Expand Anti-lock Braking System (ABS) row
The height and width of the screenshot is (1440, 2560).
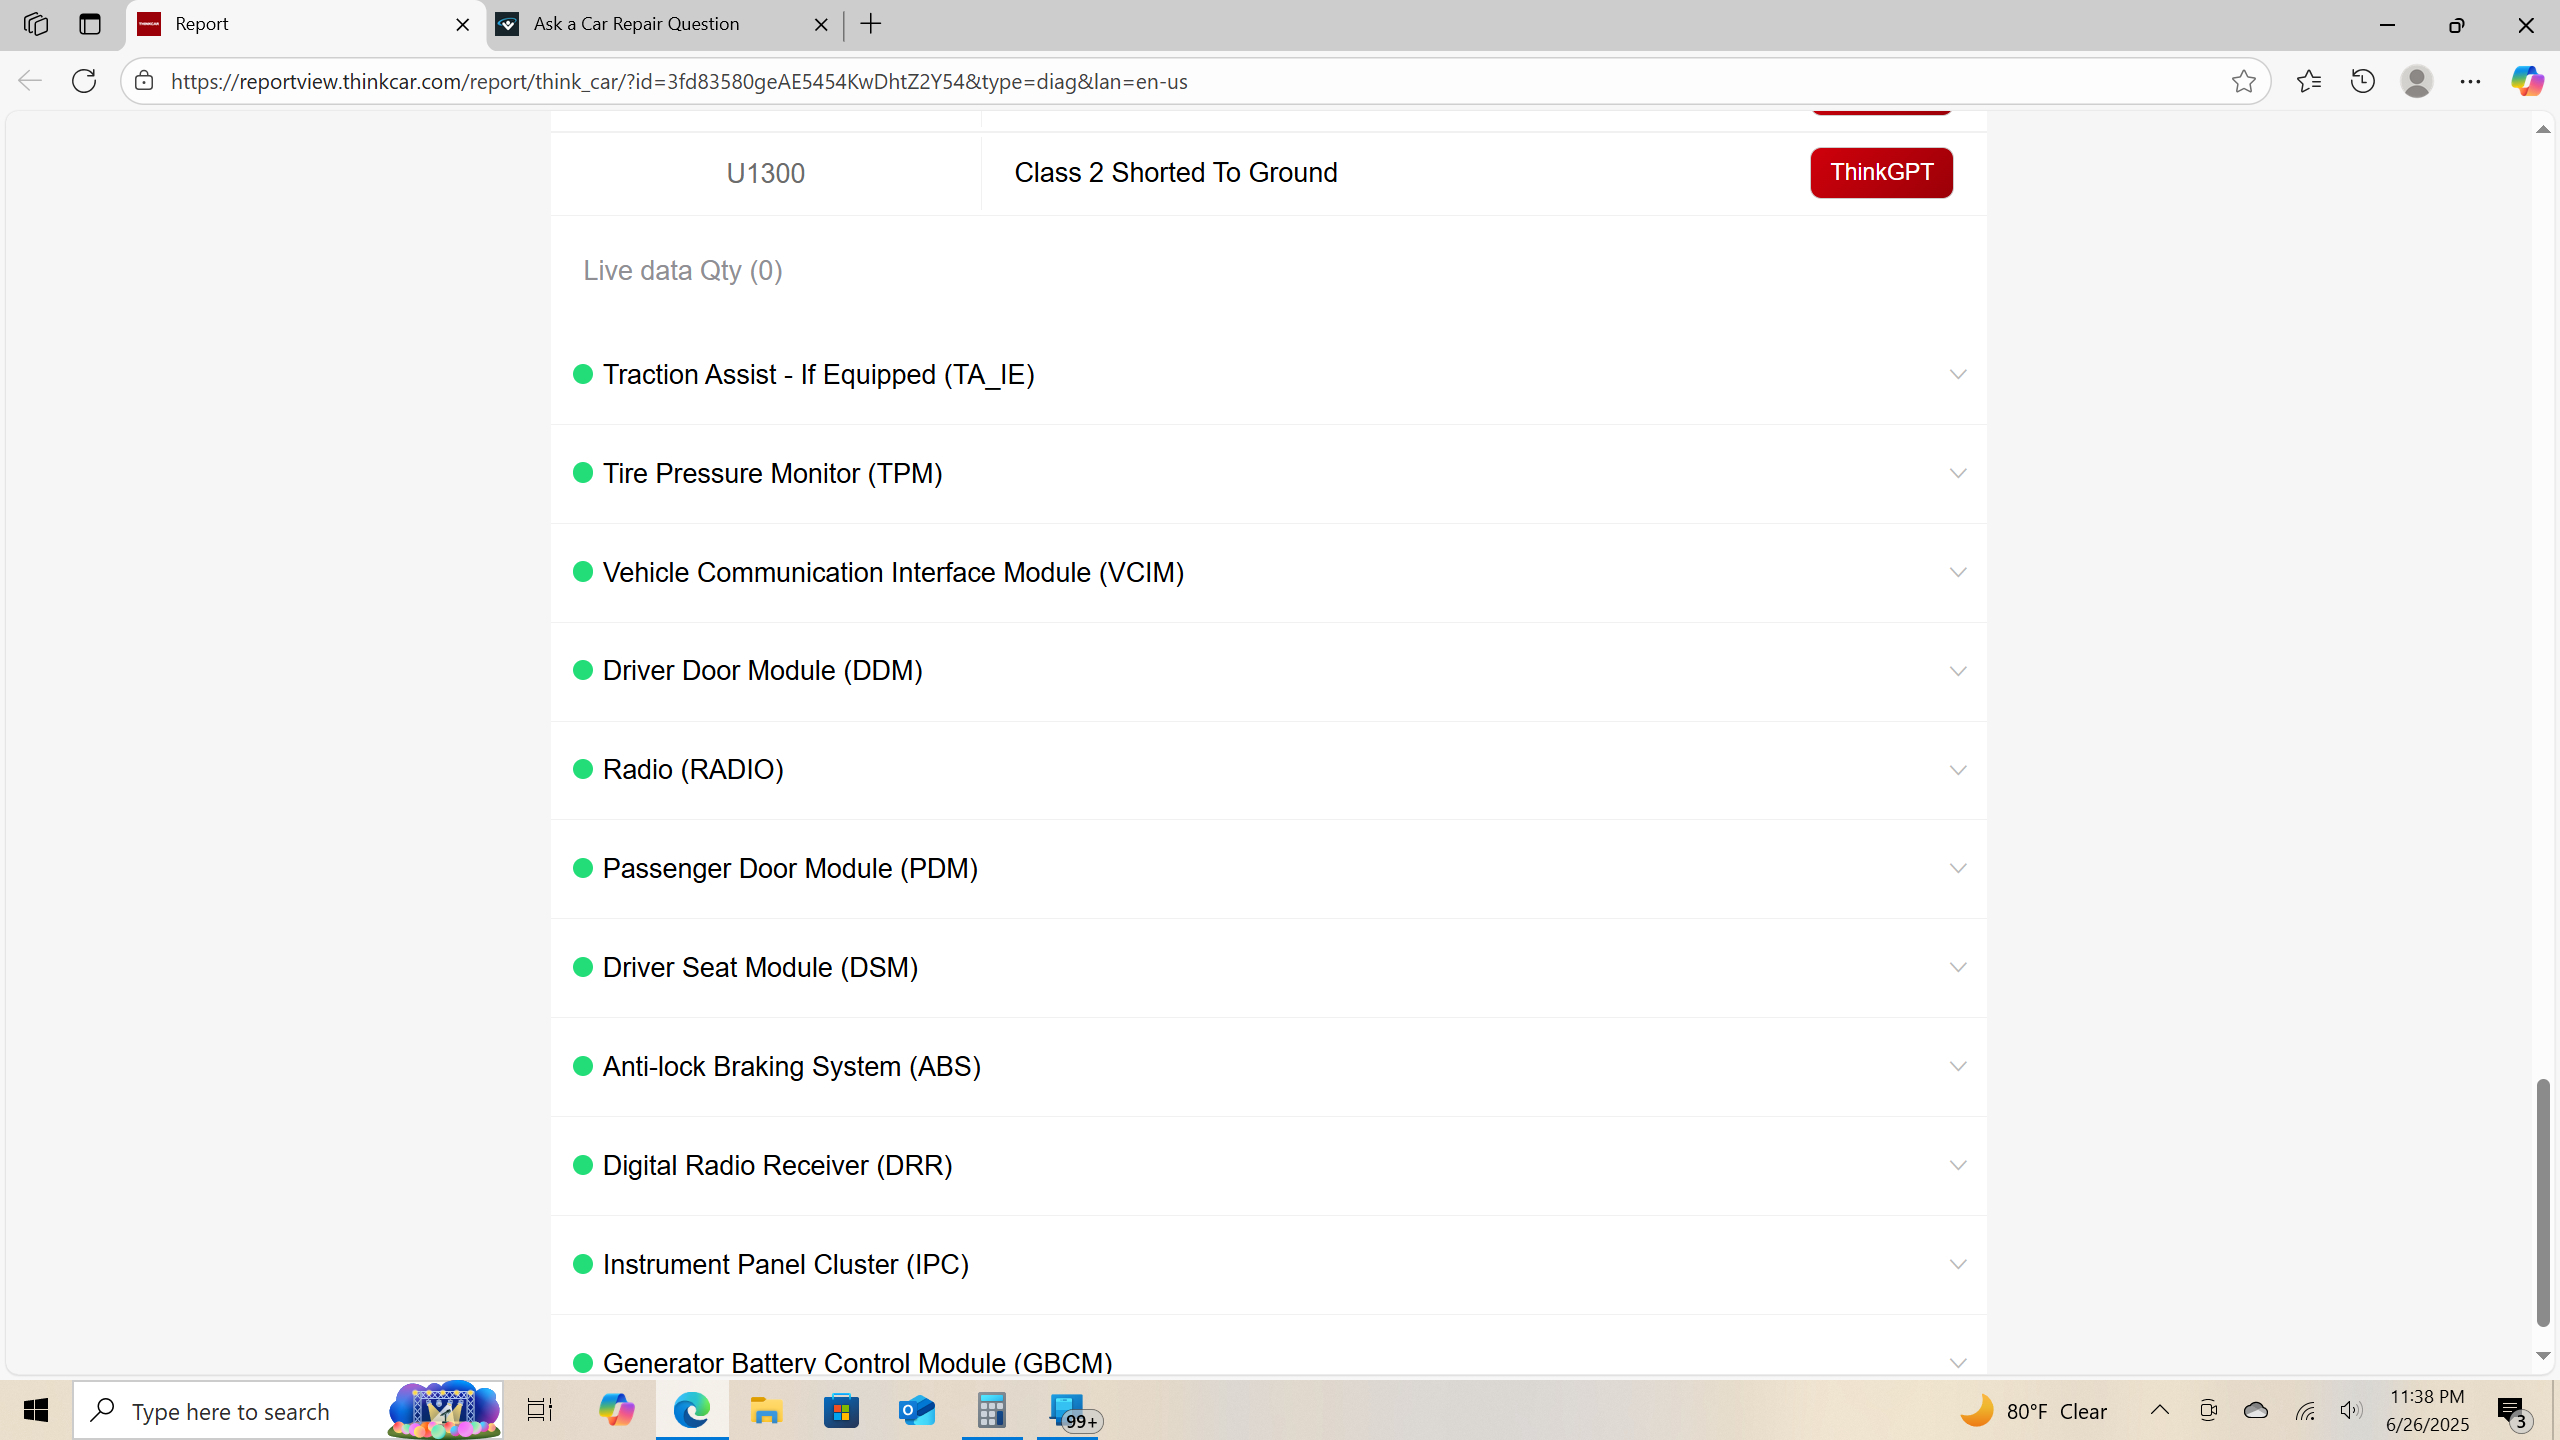point(1957,1067)
